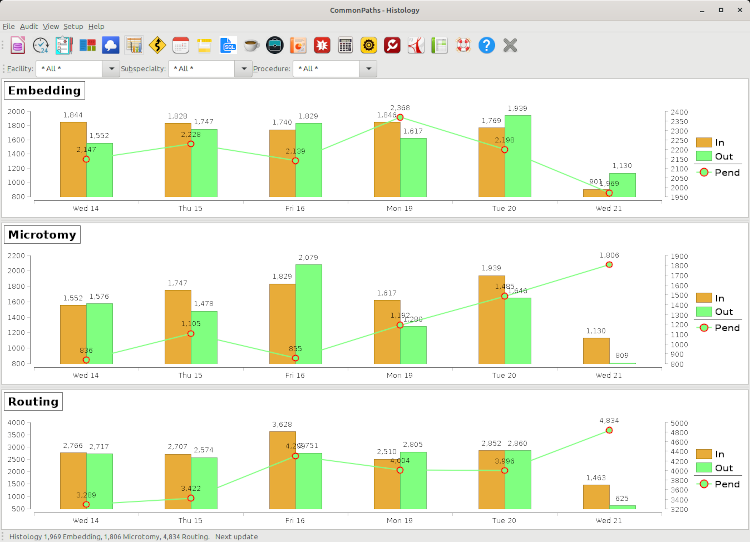Viewport: 750px width, 542px height.
Task: Click the clock 24-hour toolbar icon
Action: click(41, 45)
